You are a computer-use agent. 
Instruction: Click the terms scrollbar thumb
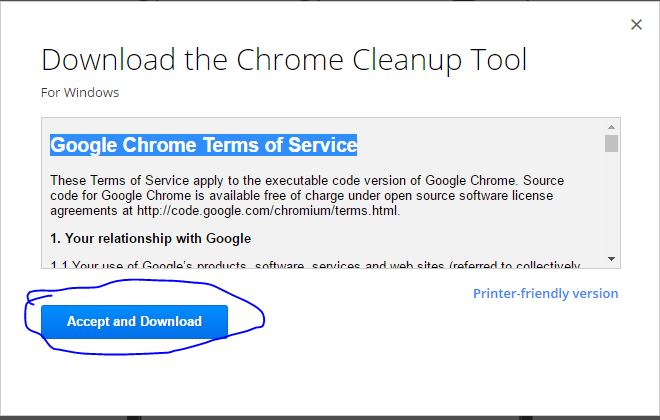coord(612,144)
